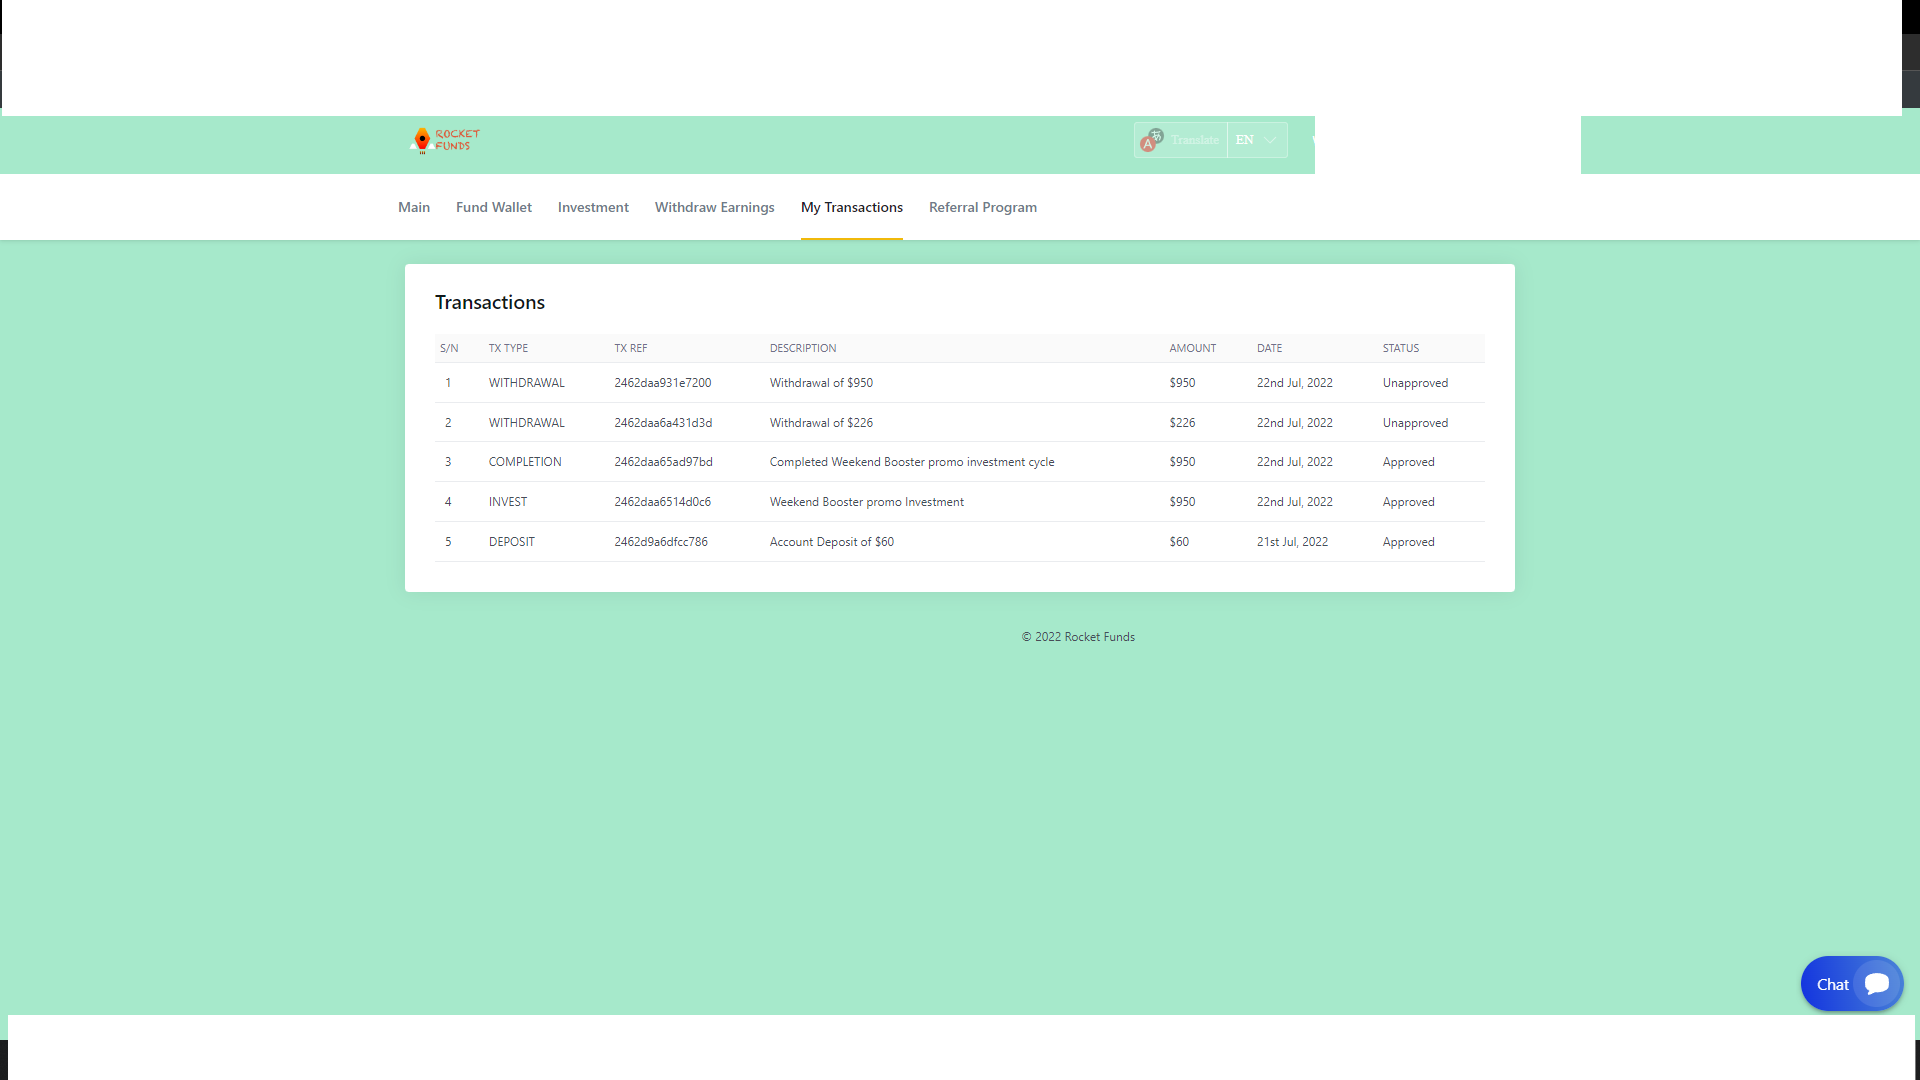This screenshot has width=1920, height=1080.
Task: Click the Chat button label
Action: pos(1832,985)
